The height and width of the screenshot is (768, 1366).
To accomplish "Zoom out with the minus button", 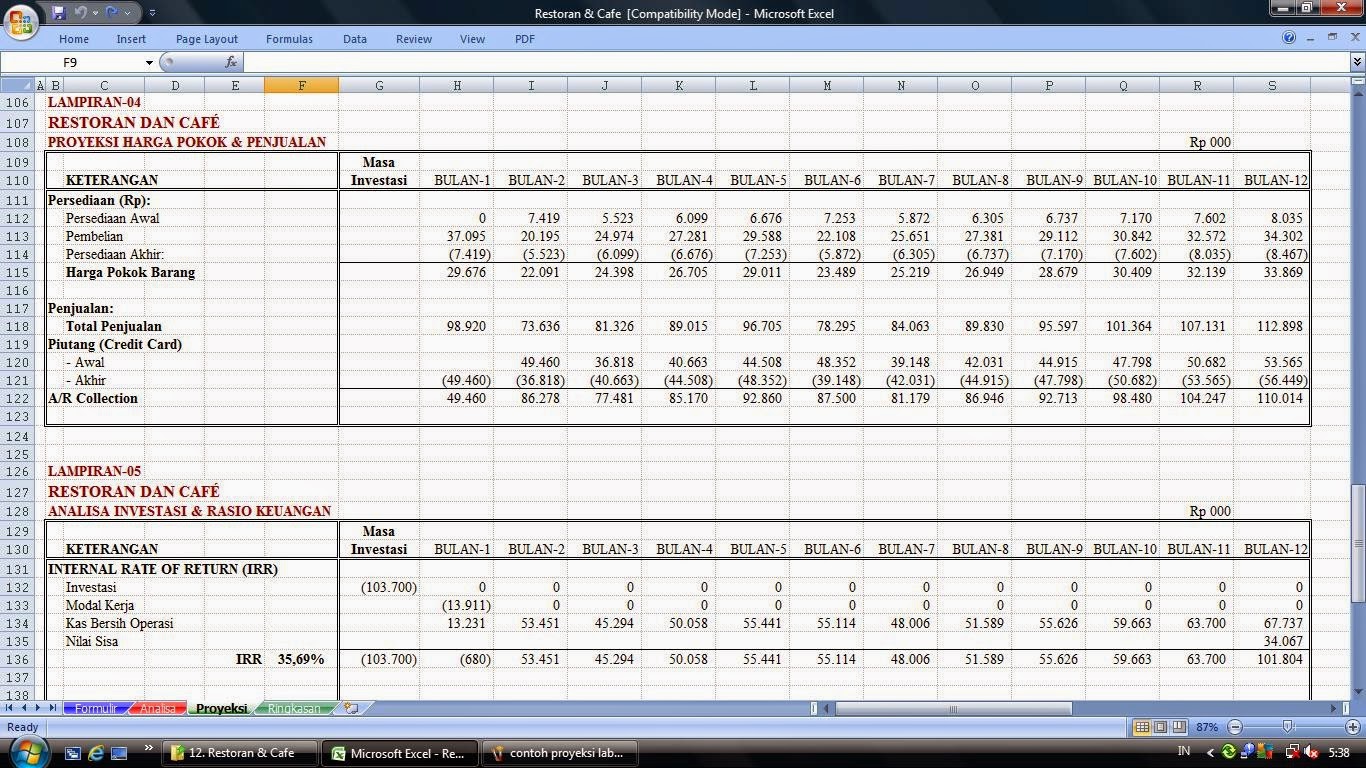I will point(1235,727).
